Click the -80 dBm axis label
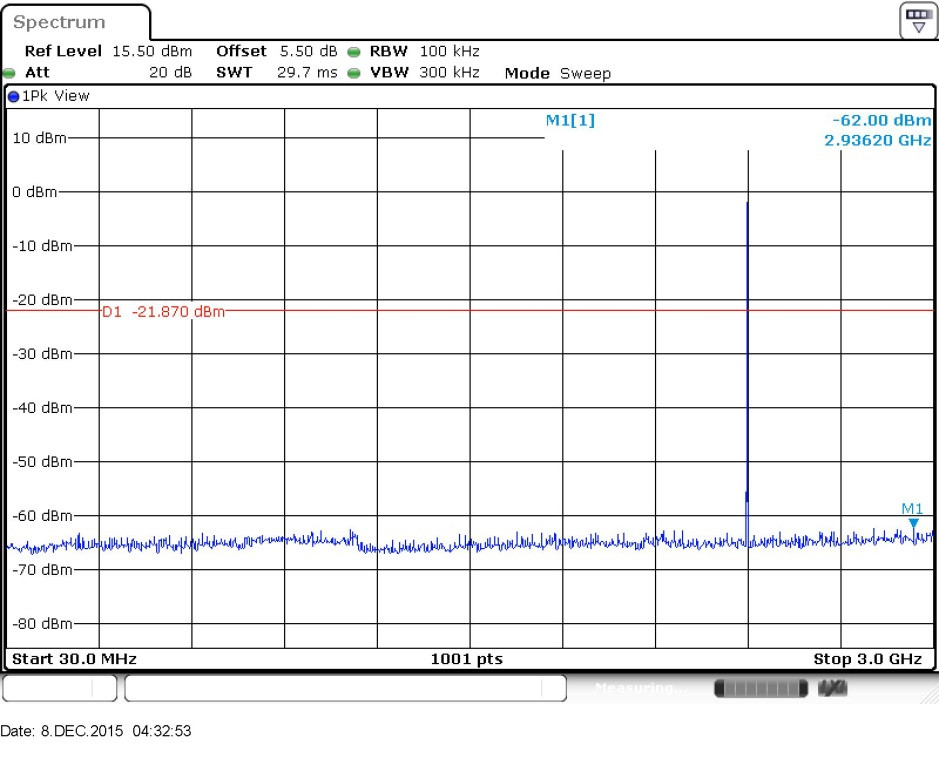 (43, 624)
